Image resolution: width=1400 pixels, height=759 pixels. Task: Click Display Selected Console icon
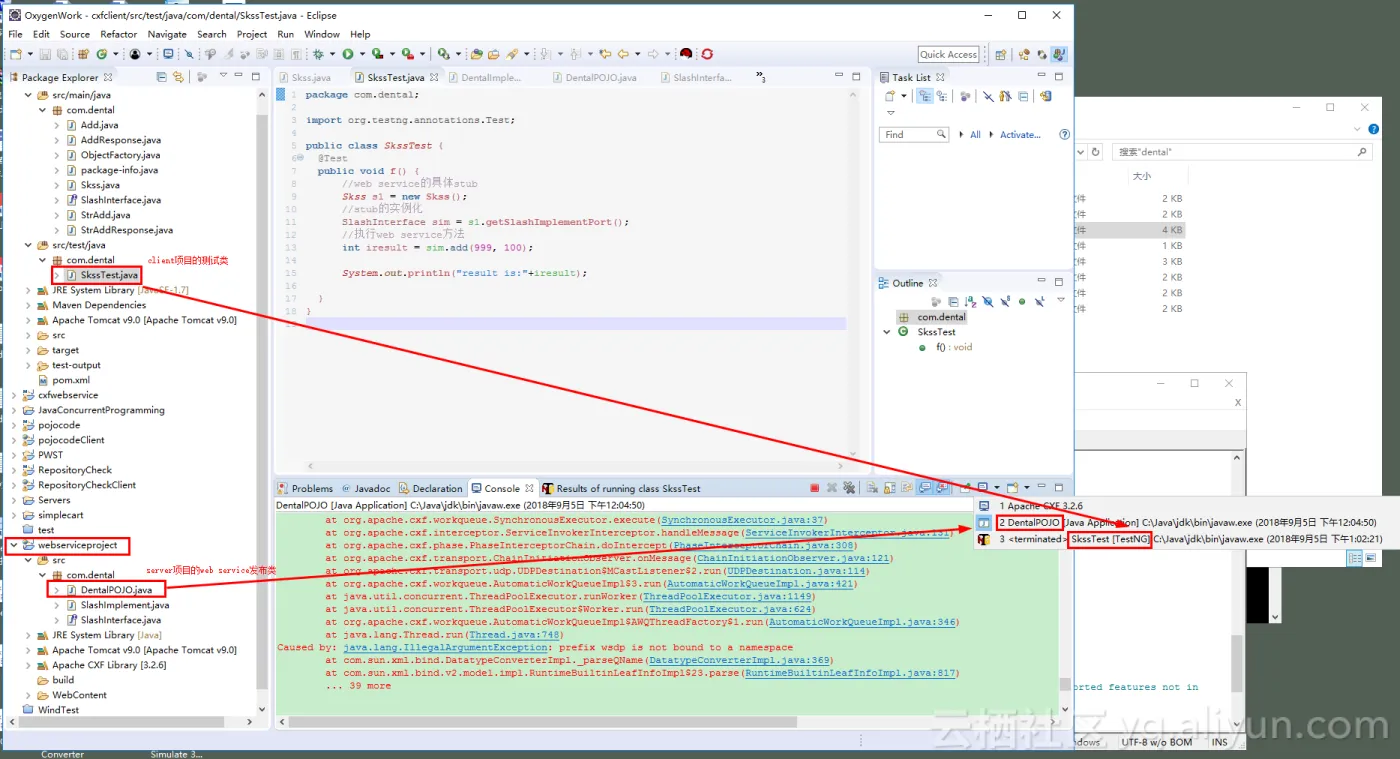(983, 488)
